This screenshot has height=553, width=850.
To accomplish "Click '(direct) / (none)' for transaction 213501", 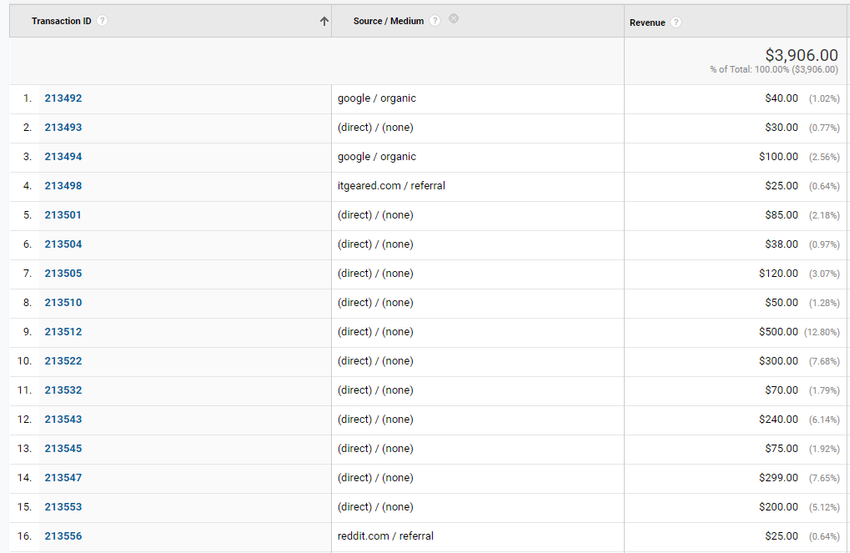I will [x=375, y=215].
